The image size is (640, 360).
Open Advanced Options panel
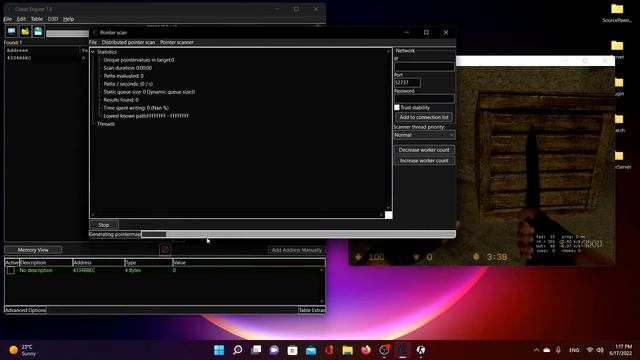pos(25,310)
